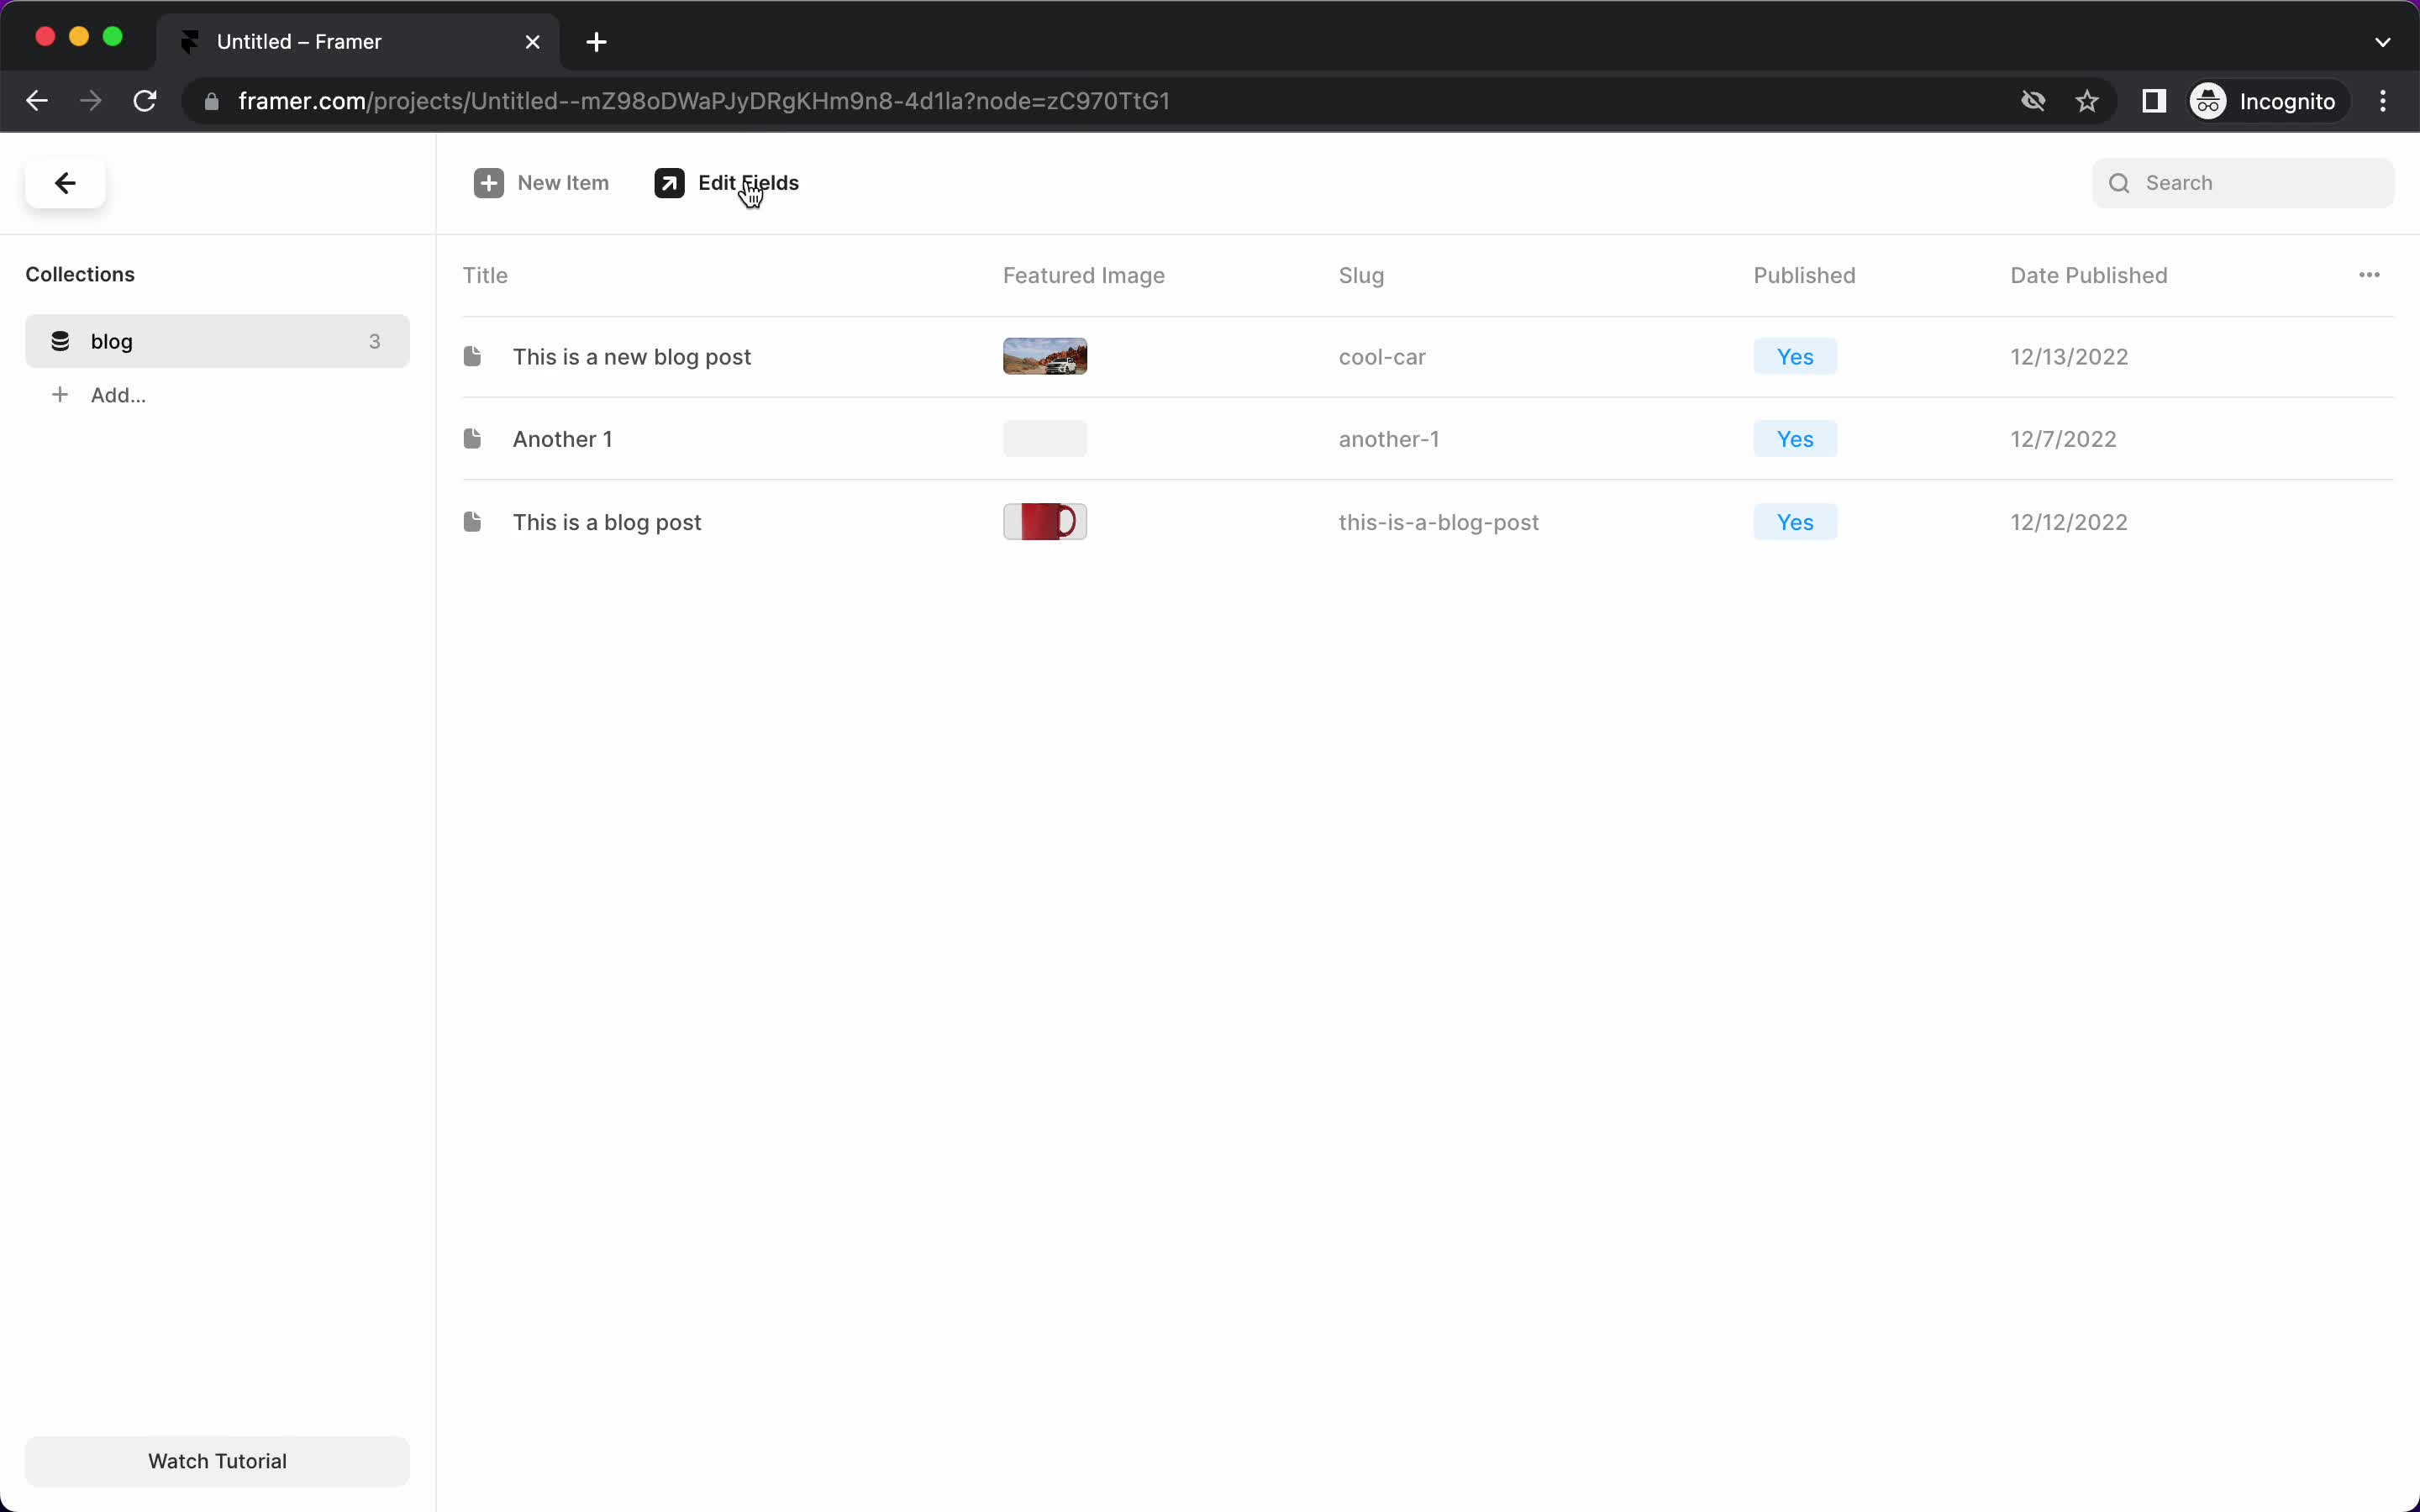Click Watch Tutorial link at bottom
2420x1512 pixels.
point(218,1460)
